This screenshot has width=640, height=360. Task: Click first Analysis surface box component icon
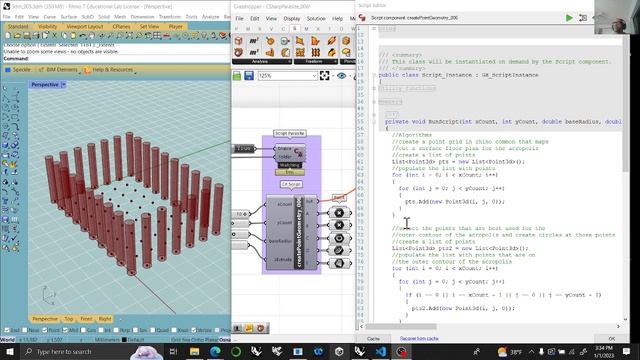(x=238, y=41)
